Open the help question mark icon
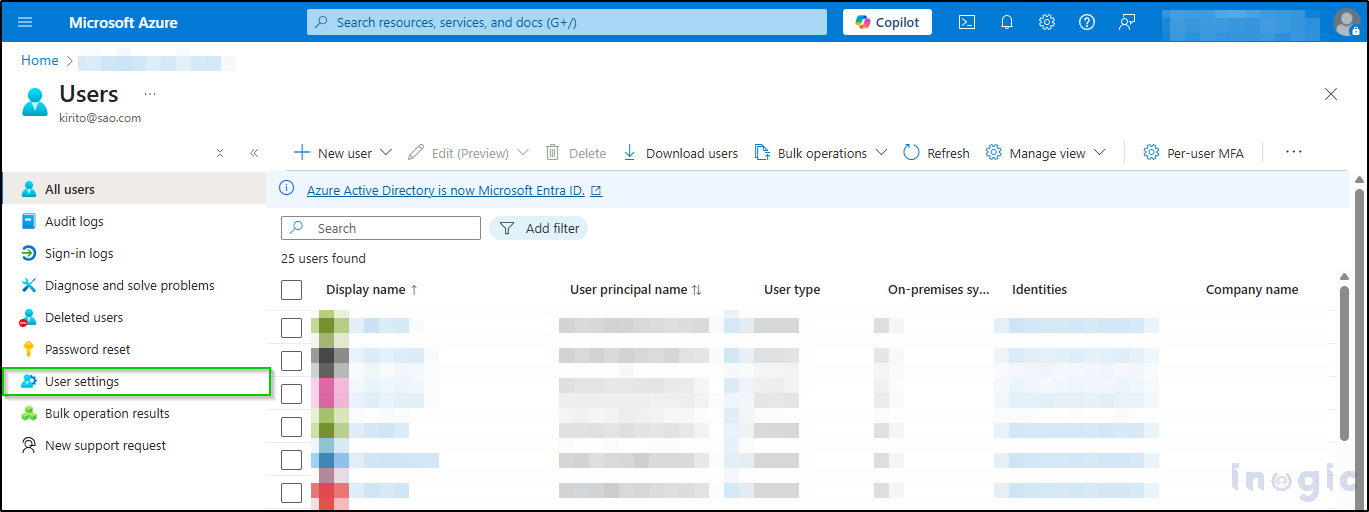Viewport: 1369px width, 512px height. 1087,22
